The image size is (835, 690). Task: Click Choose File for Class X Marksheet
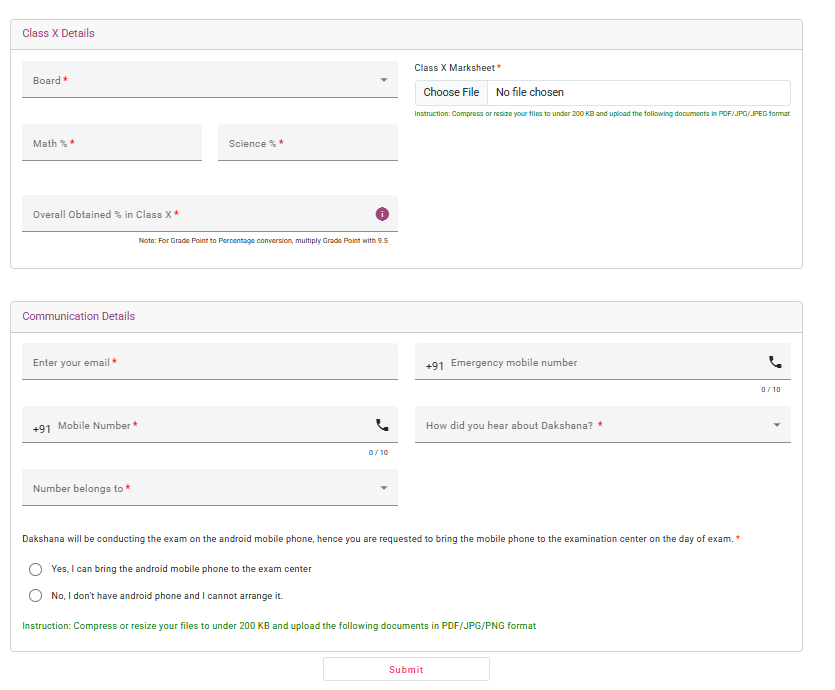(451, 93)
